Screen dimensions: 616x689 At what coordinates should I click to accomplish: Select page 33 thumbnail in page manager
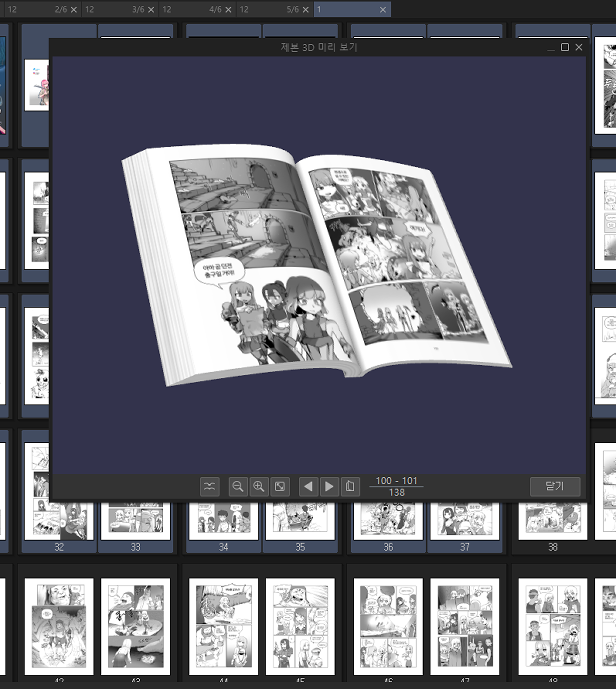[135, 521]
